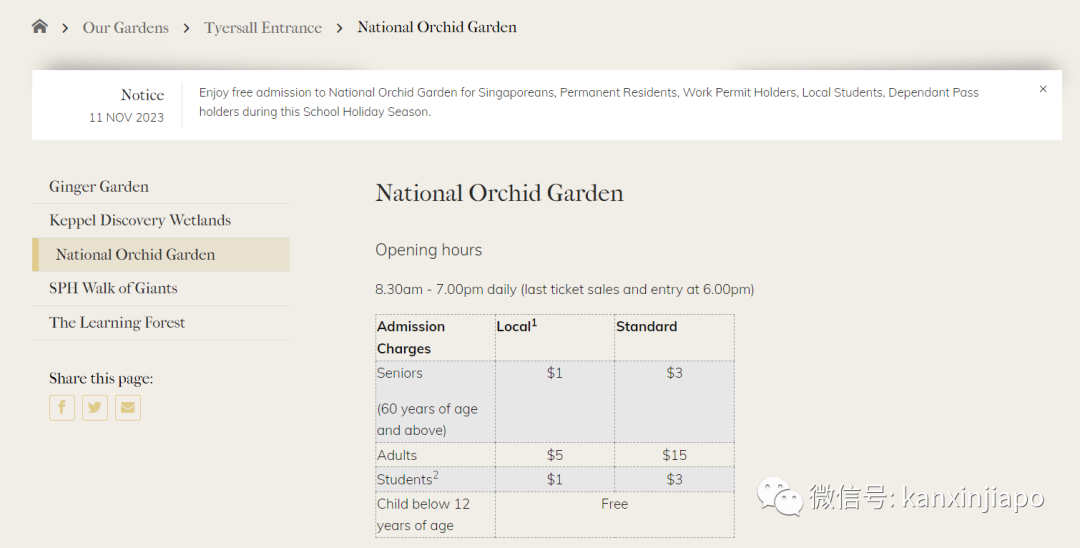Share this page via email icon

pos(128,408)
